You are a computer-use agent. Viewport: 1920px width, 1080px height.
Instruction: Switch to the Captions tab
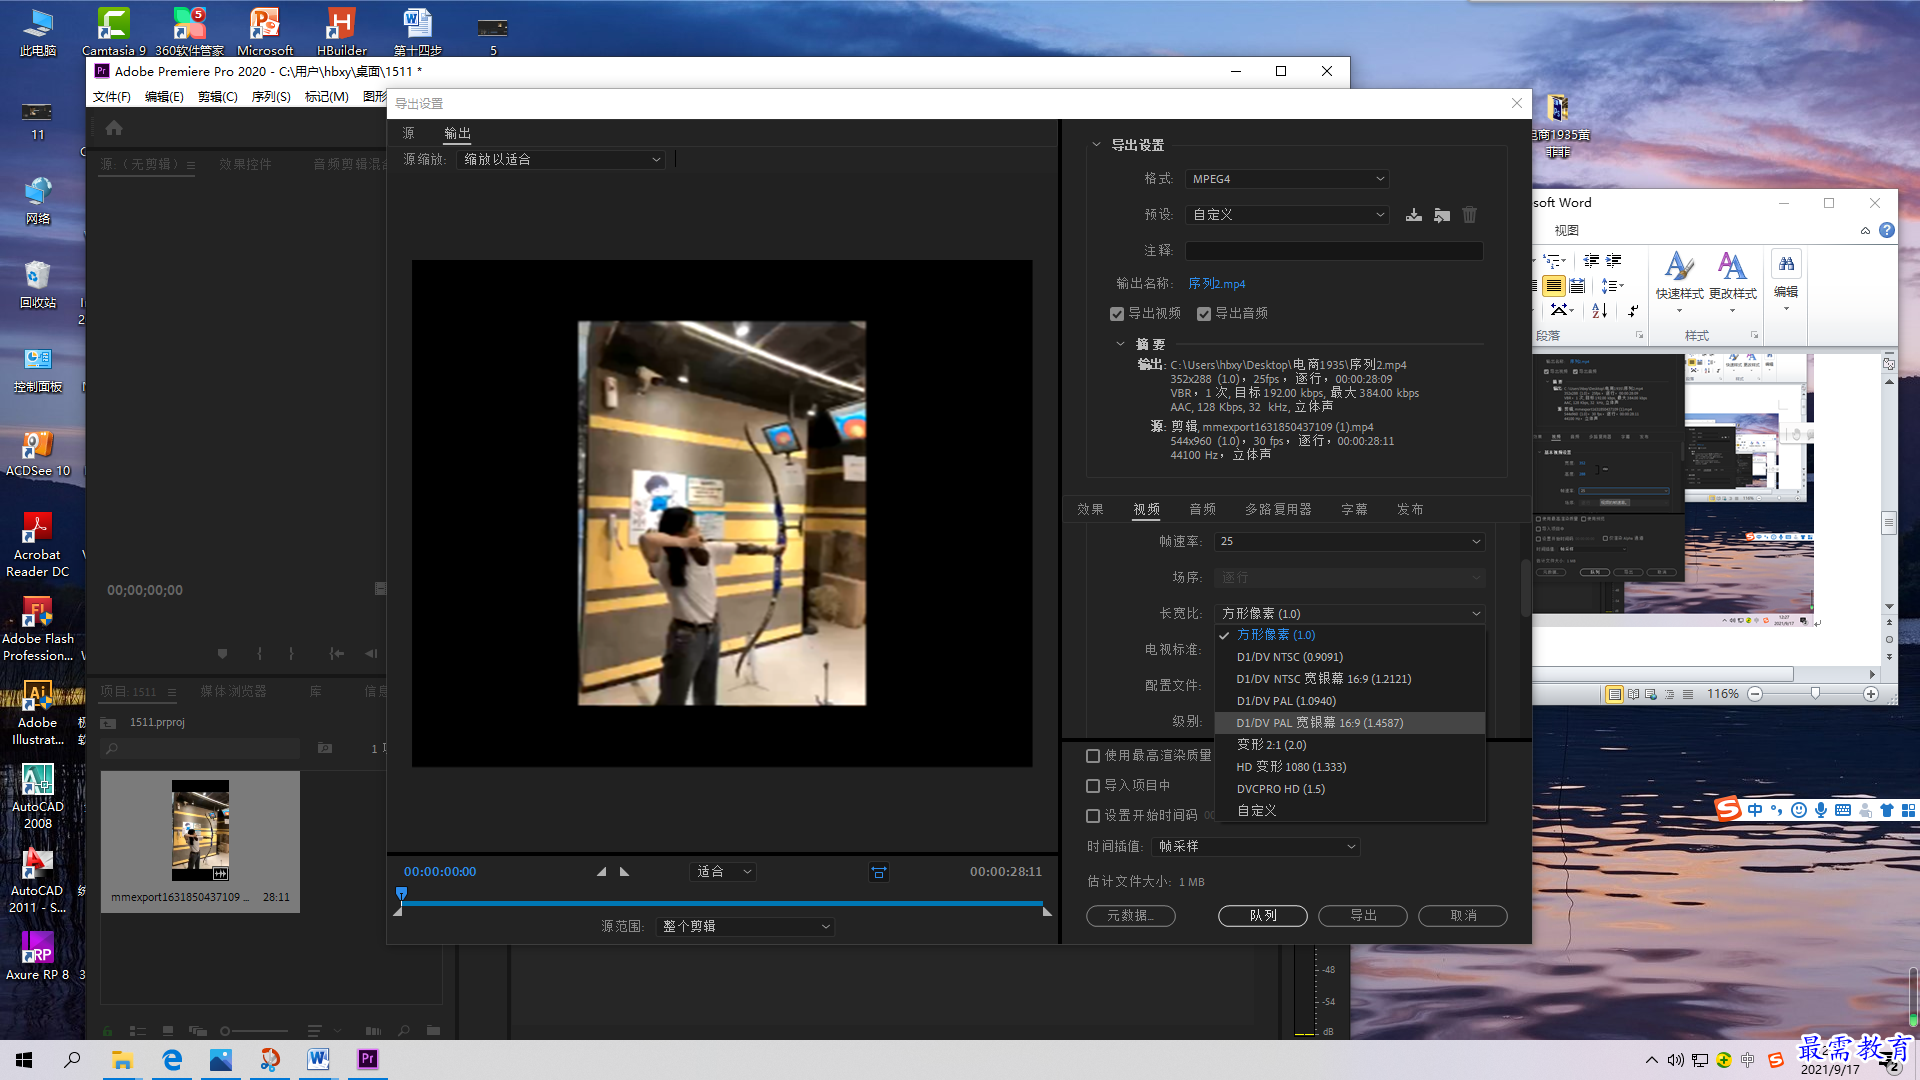1354,510
